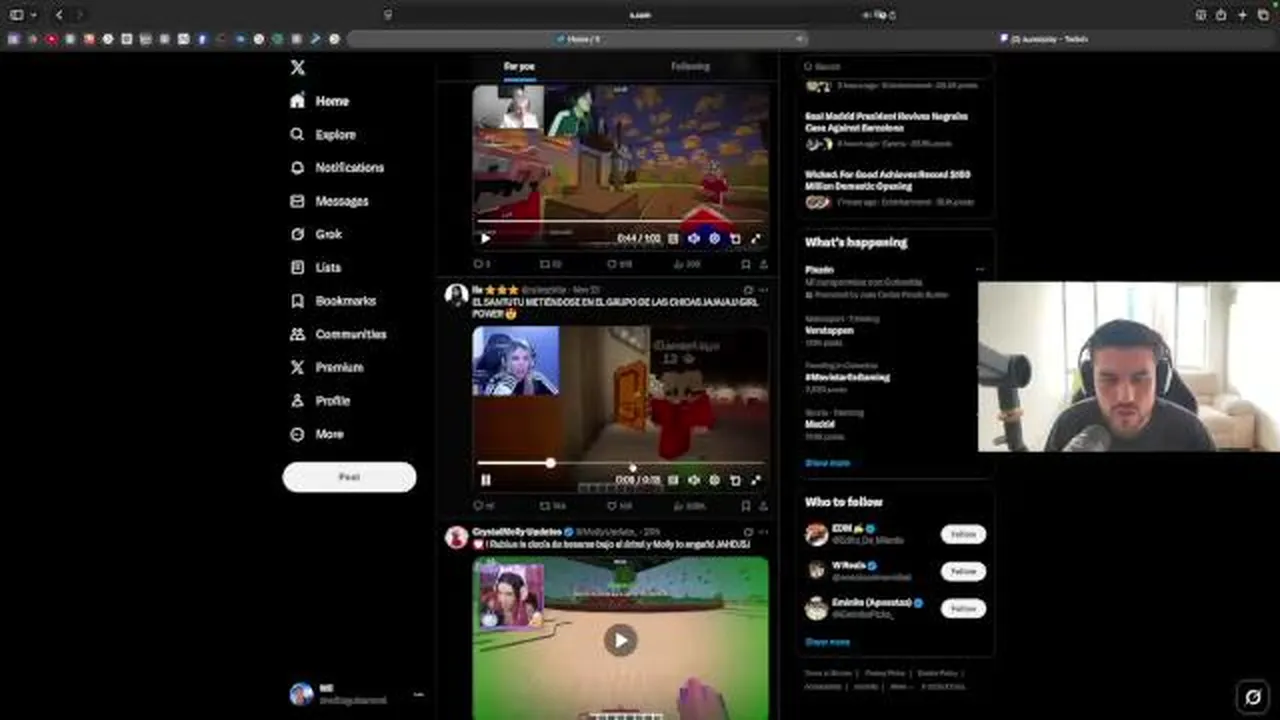The height and width of the screenshot is (720, 1280).
Task: Mute the top video's sound
Action: (x=694, y=238)
